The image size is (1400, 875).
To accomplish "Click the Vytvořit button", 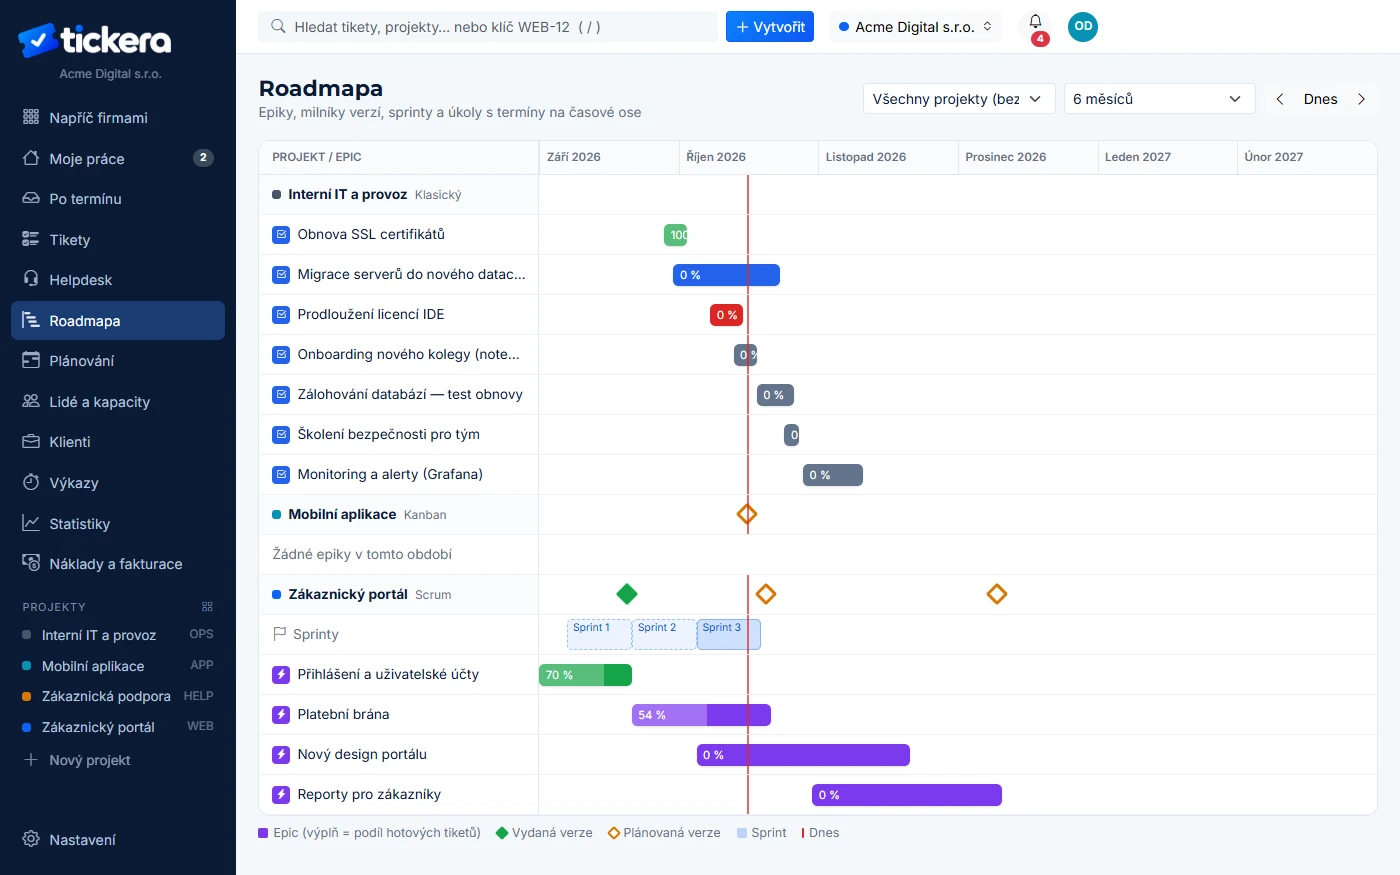I will (x=770, y=27).
